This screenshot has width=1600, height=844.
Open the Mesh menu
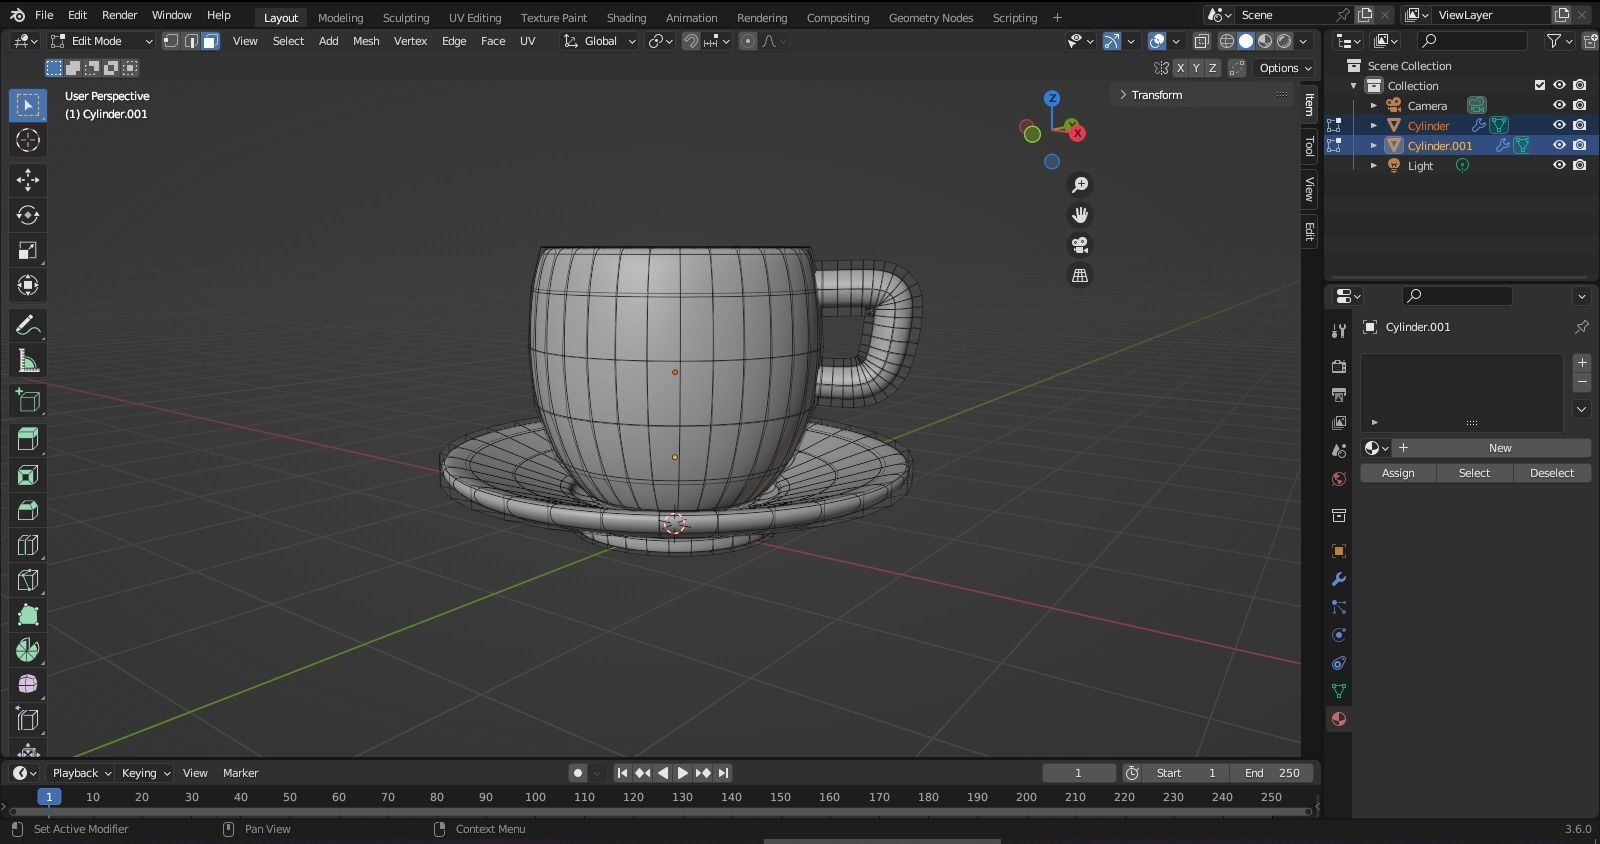coord(366,41)
